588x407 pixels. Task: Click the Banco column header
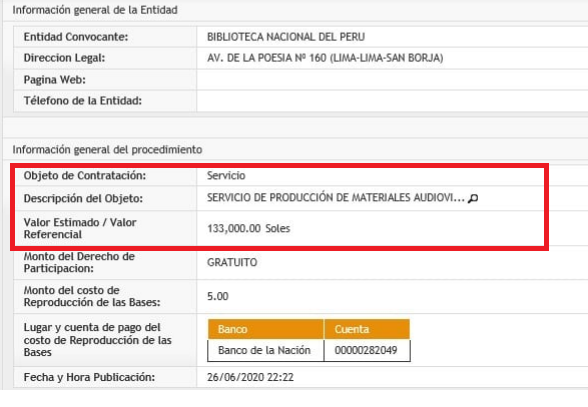point(266,329)
